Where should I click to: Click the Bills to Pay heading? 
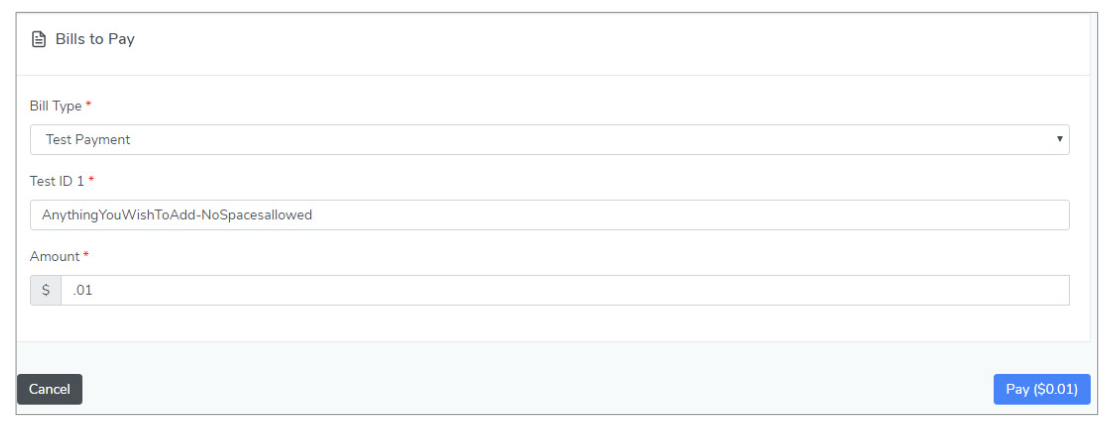pyautogui.click(x=95, y=40)
